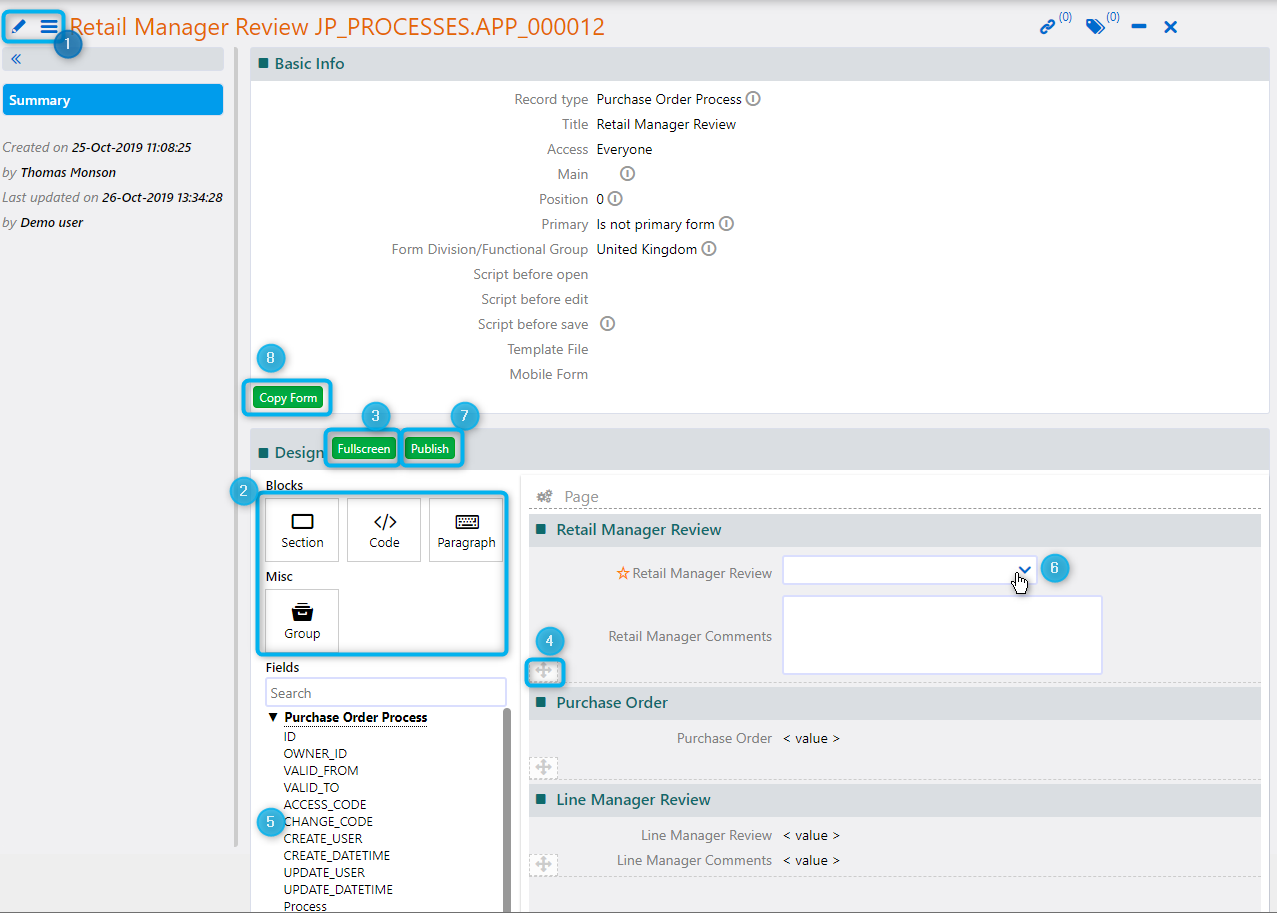Viewport: 1277px width, 913px height.
Task: Select the CHANGE_CODE field
Action: point(328,821)
